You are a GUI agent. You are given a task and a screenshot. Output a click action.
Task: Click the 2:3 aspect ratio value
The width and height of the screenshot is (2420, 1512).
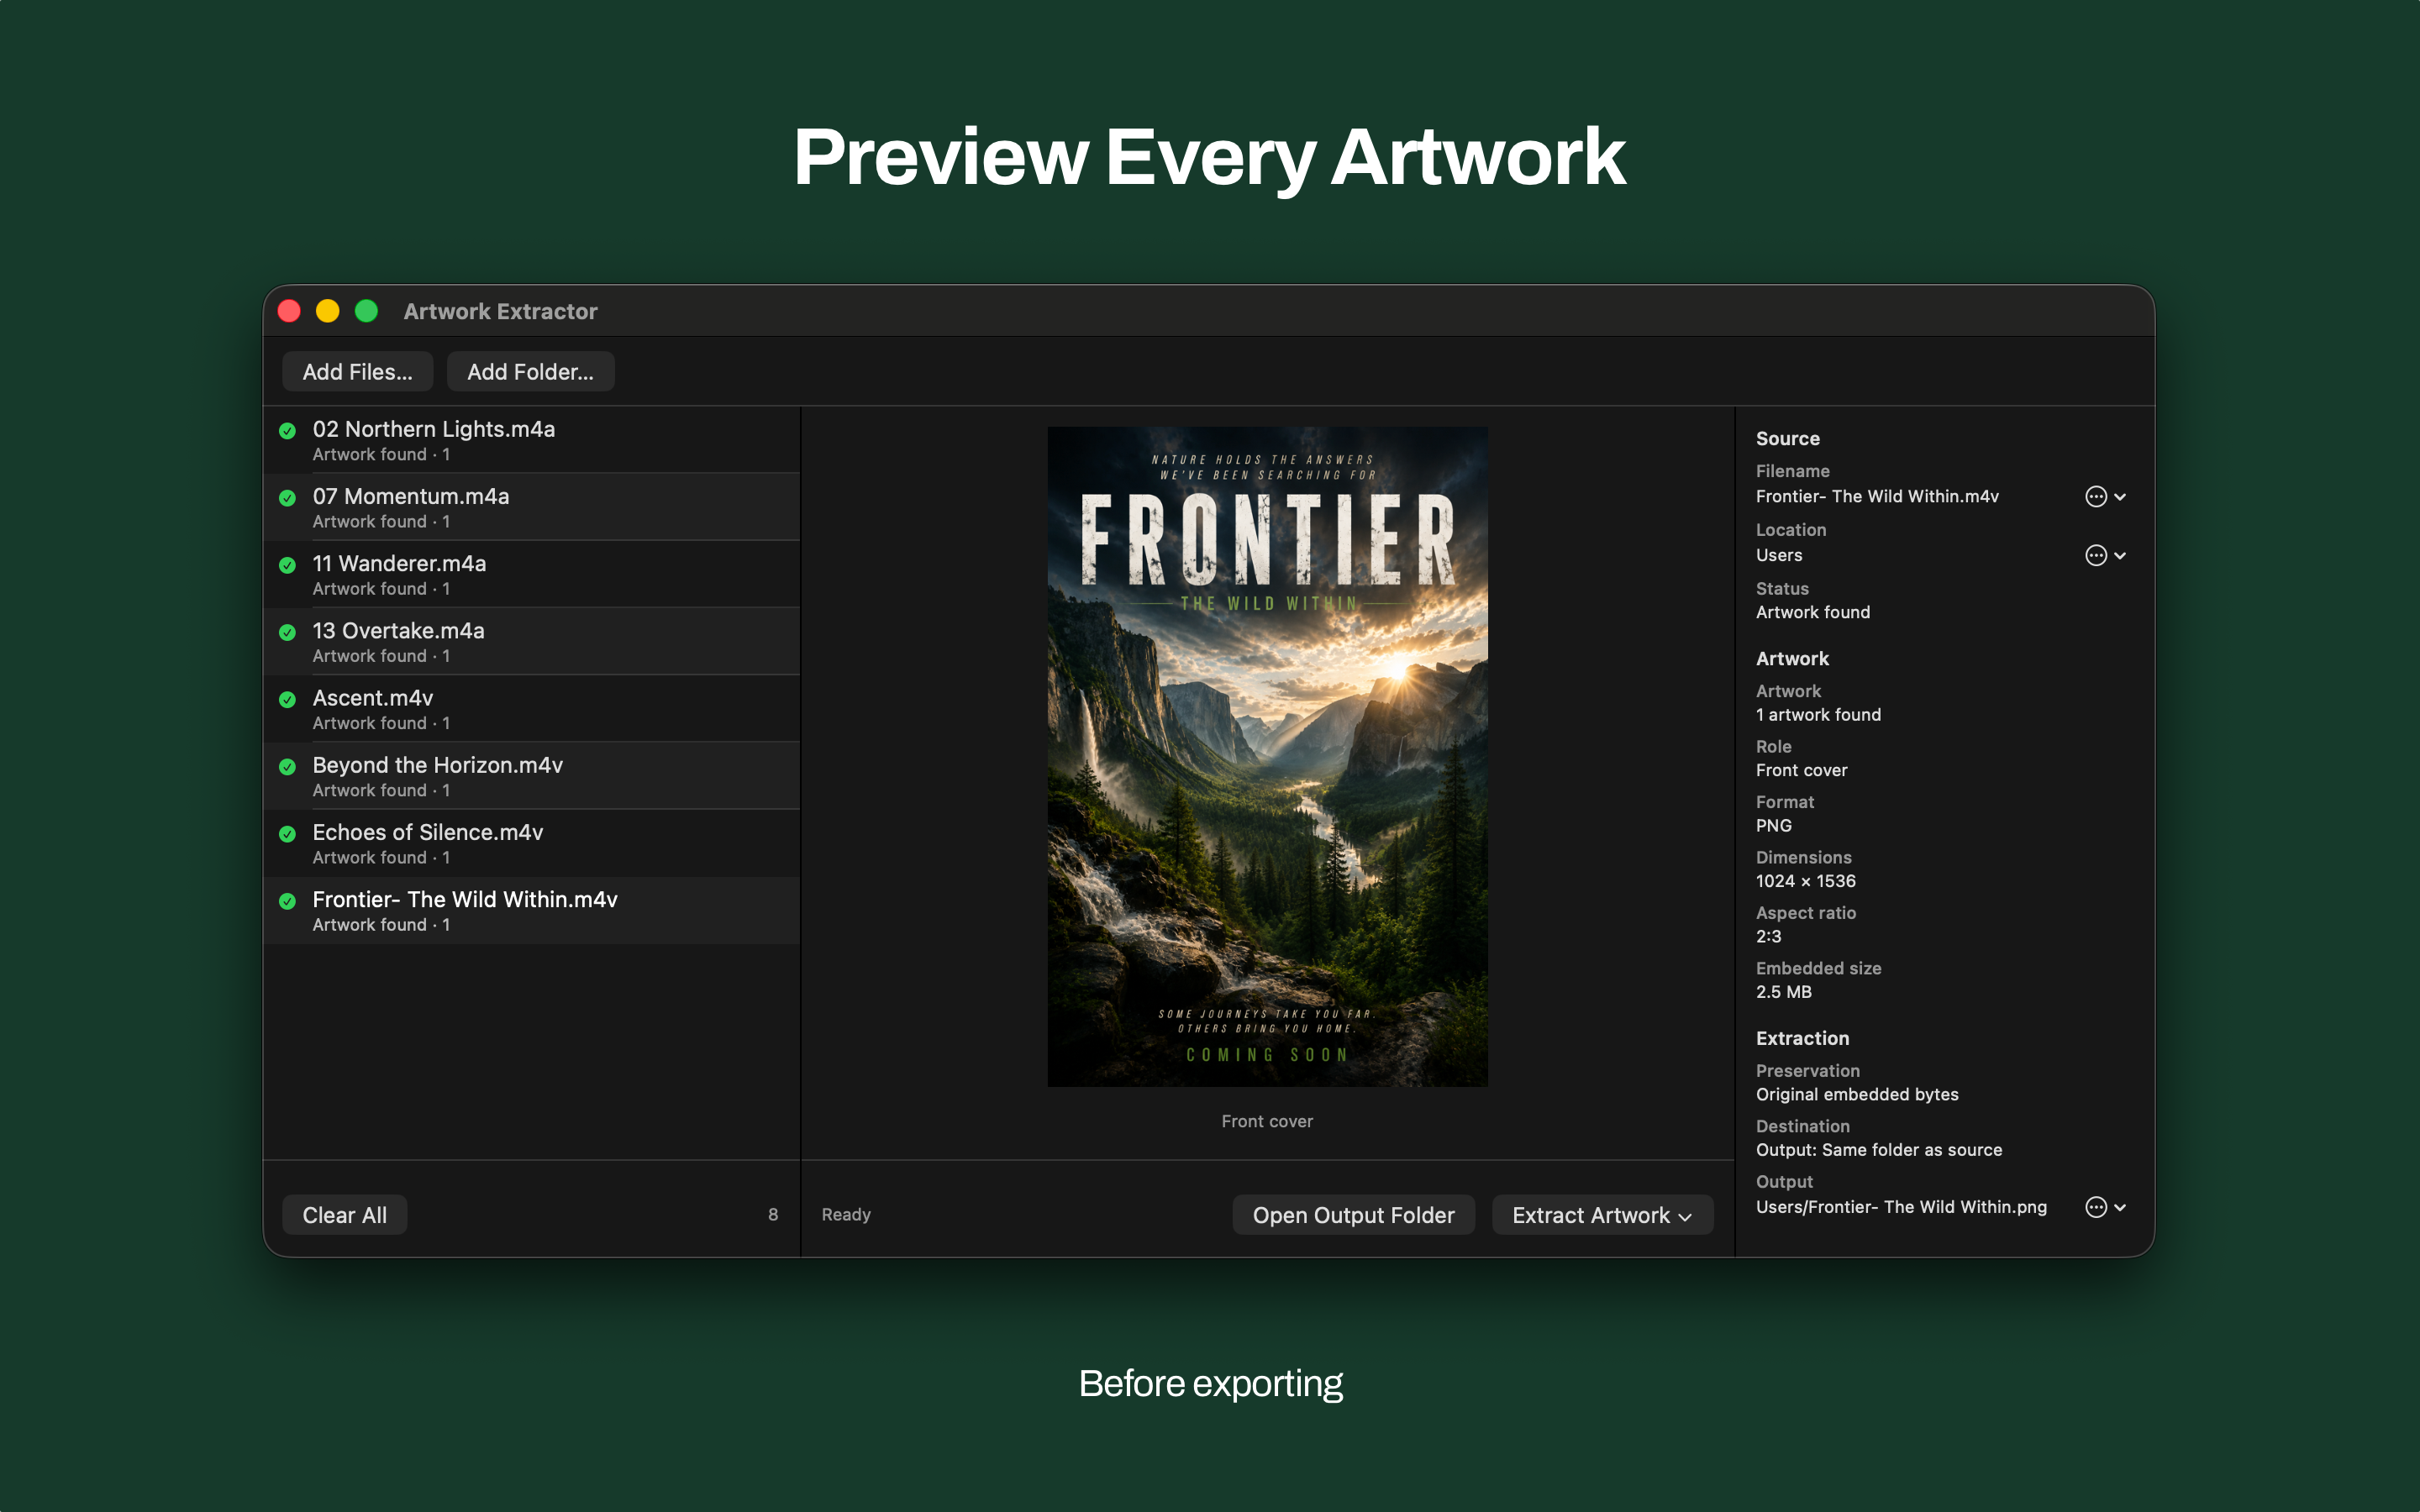[x=1768, y=937]
